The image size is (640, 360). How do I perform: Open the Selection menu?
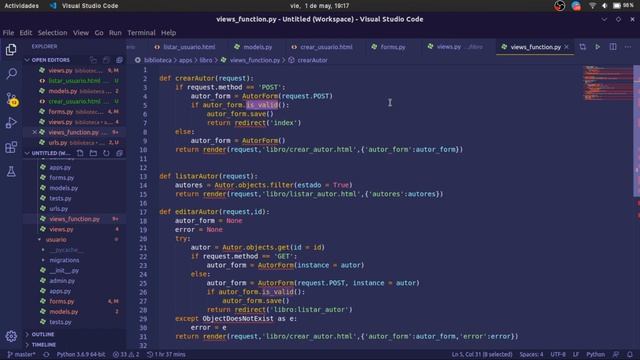pos(52,33)
